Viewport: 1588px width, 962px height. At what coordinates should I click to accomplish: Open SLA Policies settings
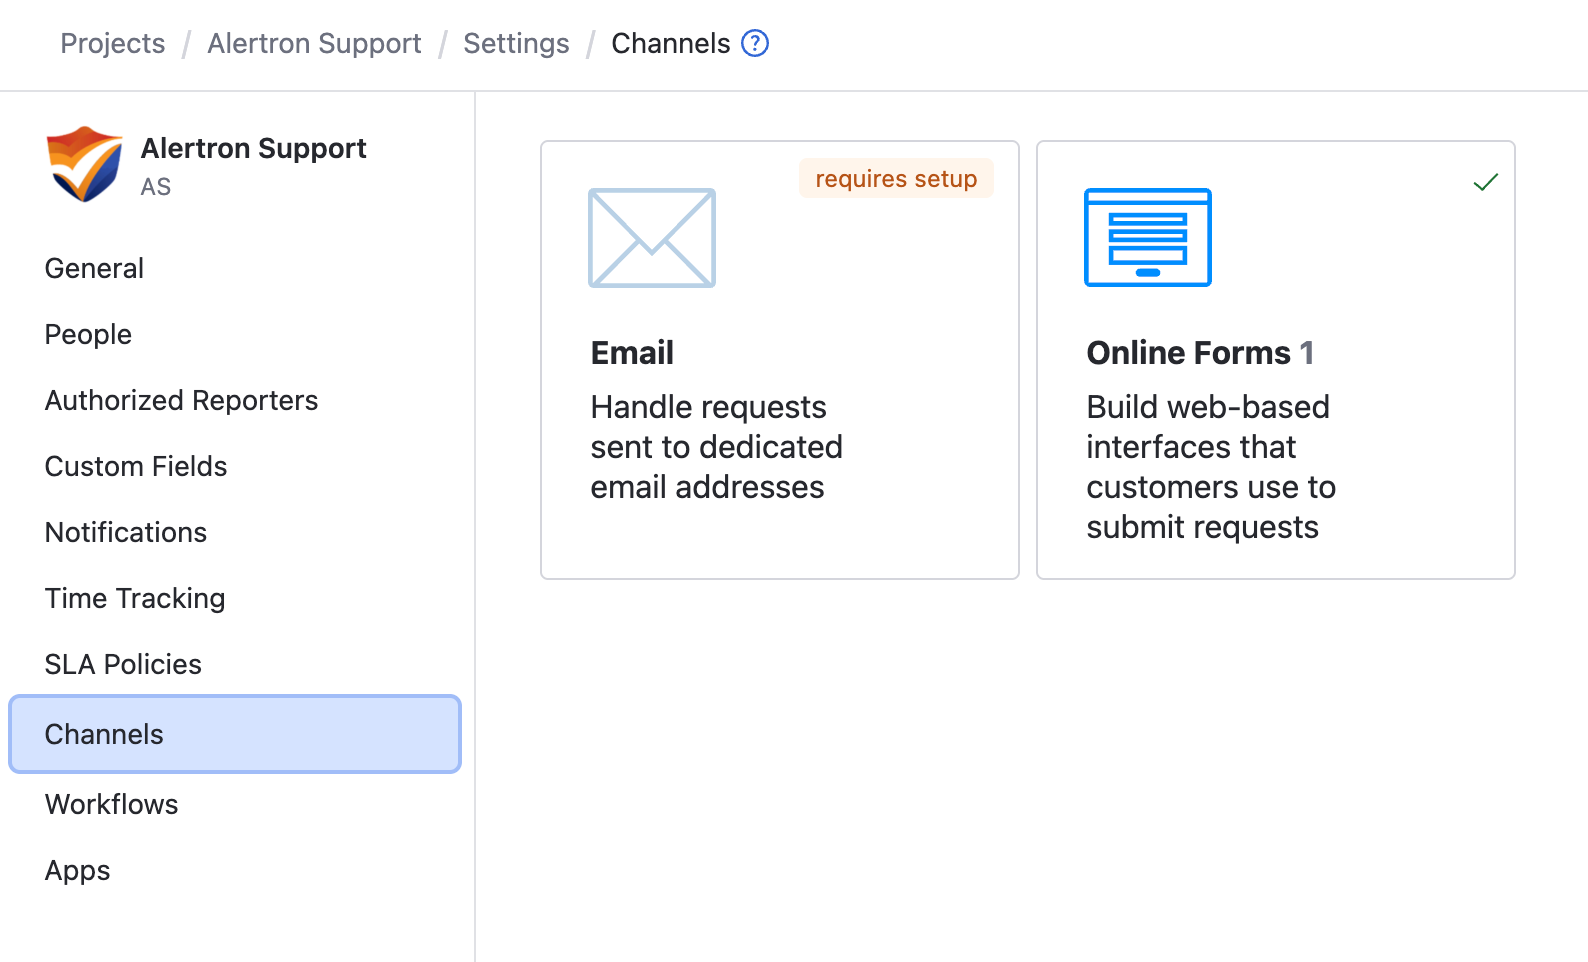tap(123, 664)
